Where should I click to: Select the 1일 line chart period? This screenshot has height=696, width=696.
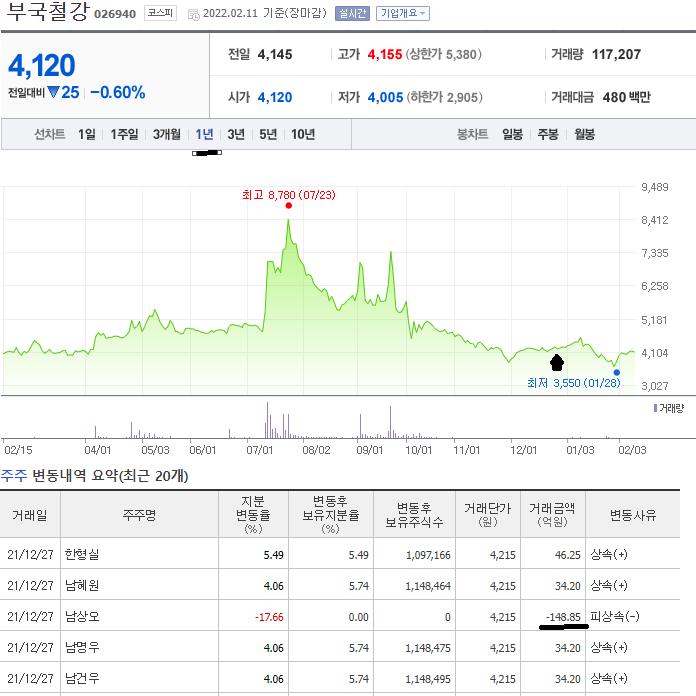[x=87, y=134]
